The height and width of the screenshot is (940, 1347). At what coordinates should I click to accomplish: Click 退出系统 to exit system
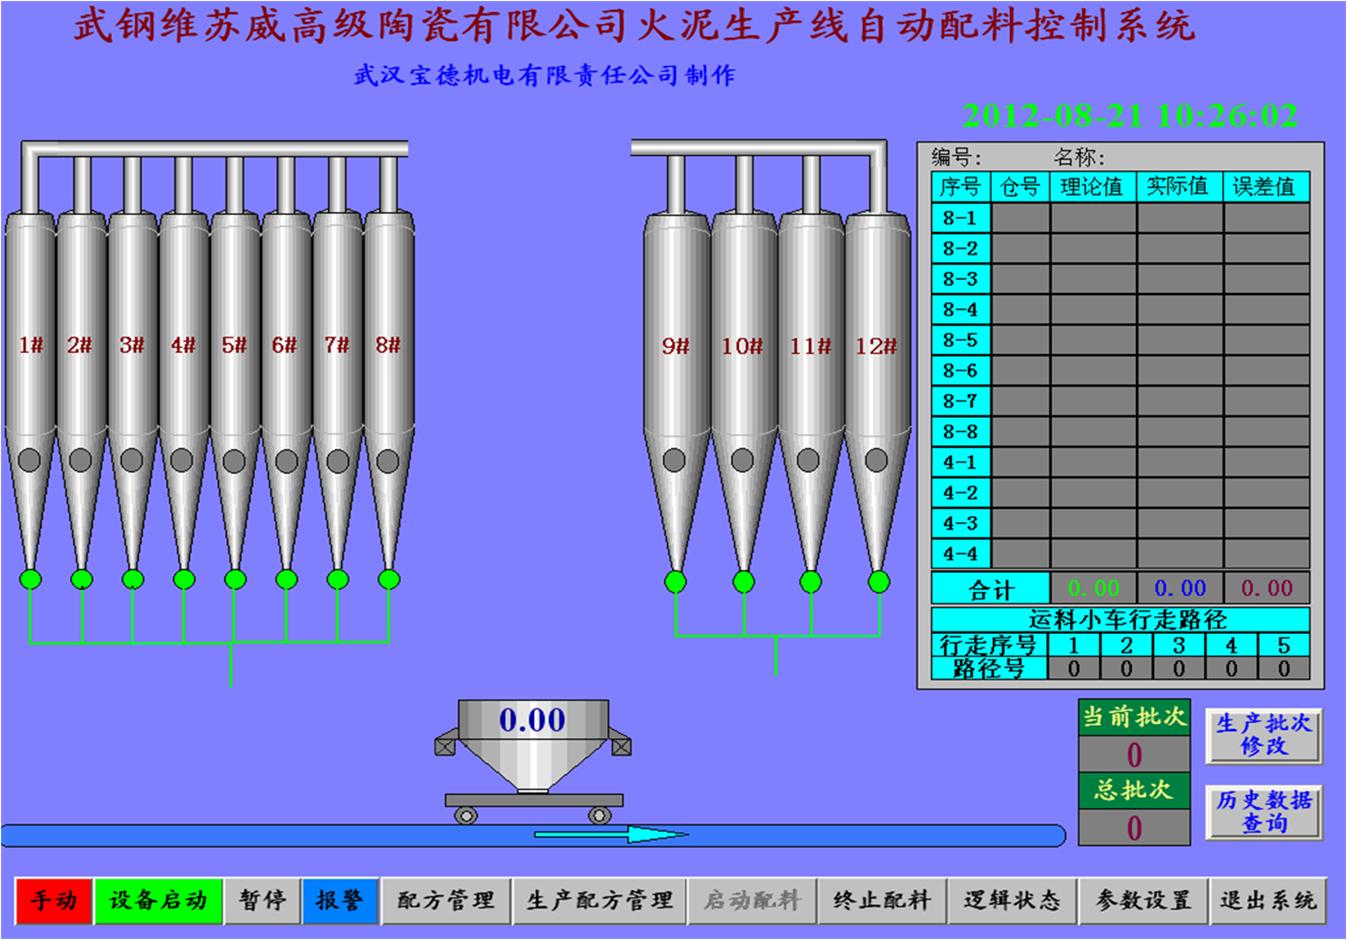pos(1268,900)
